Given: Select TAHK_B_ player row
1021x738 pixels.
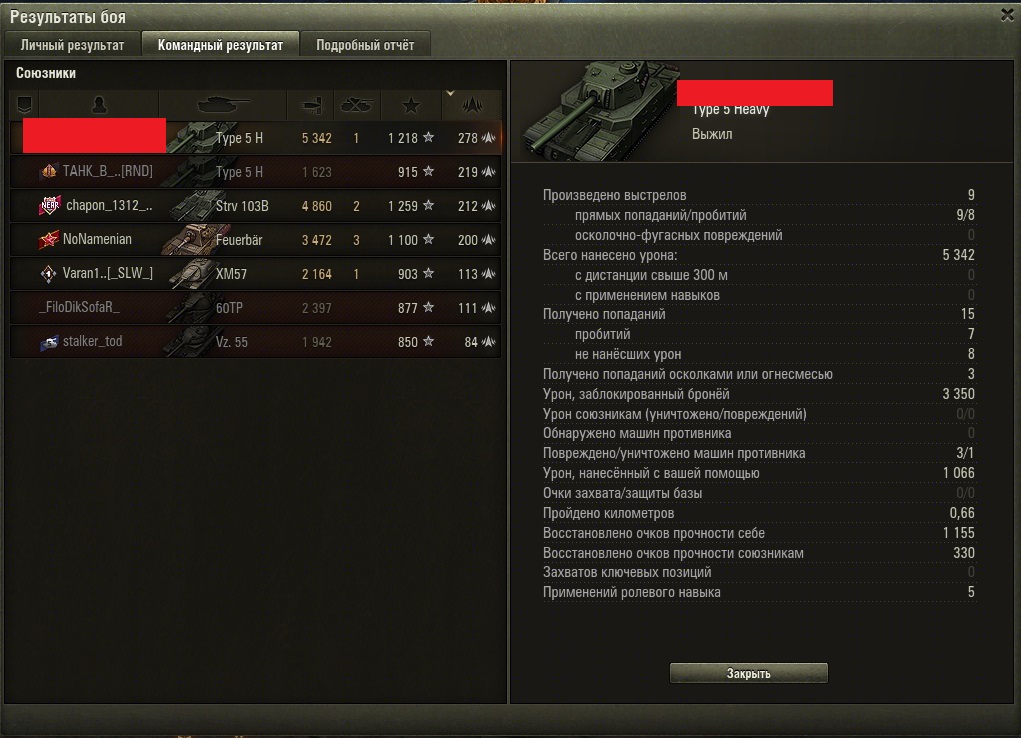Looking at the screenshot, I should [x=255, y=172].
